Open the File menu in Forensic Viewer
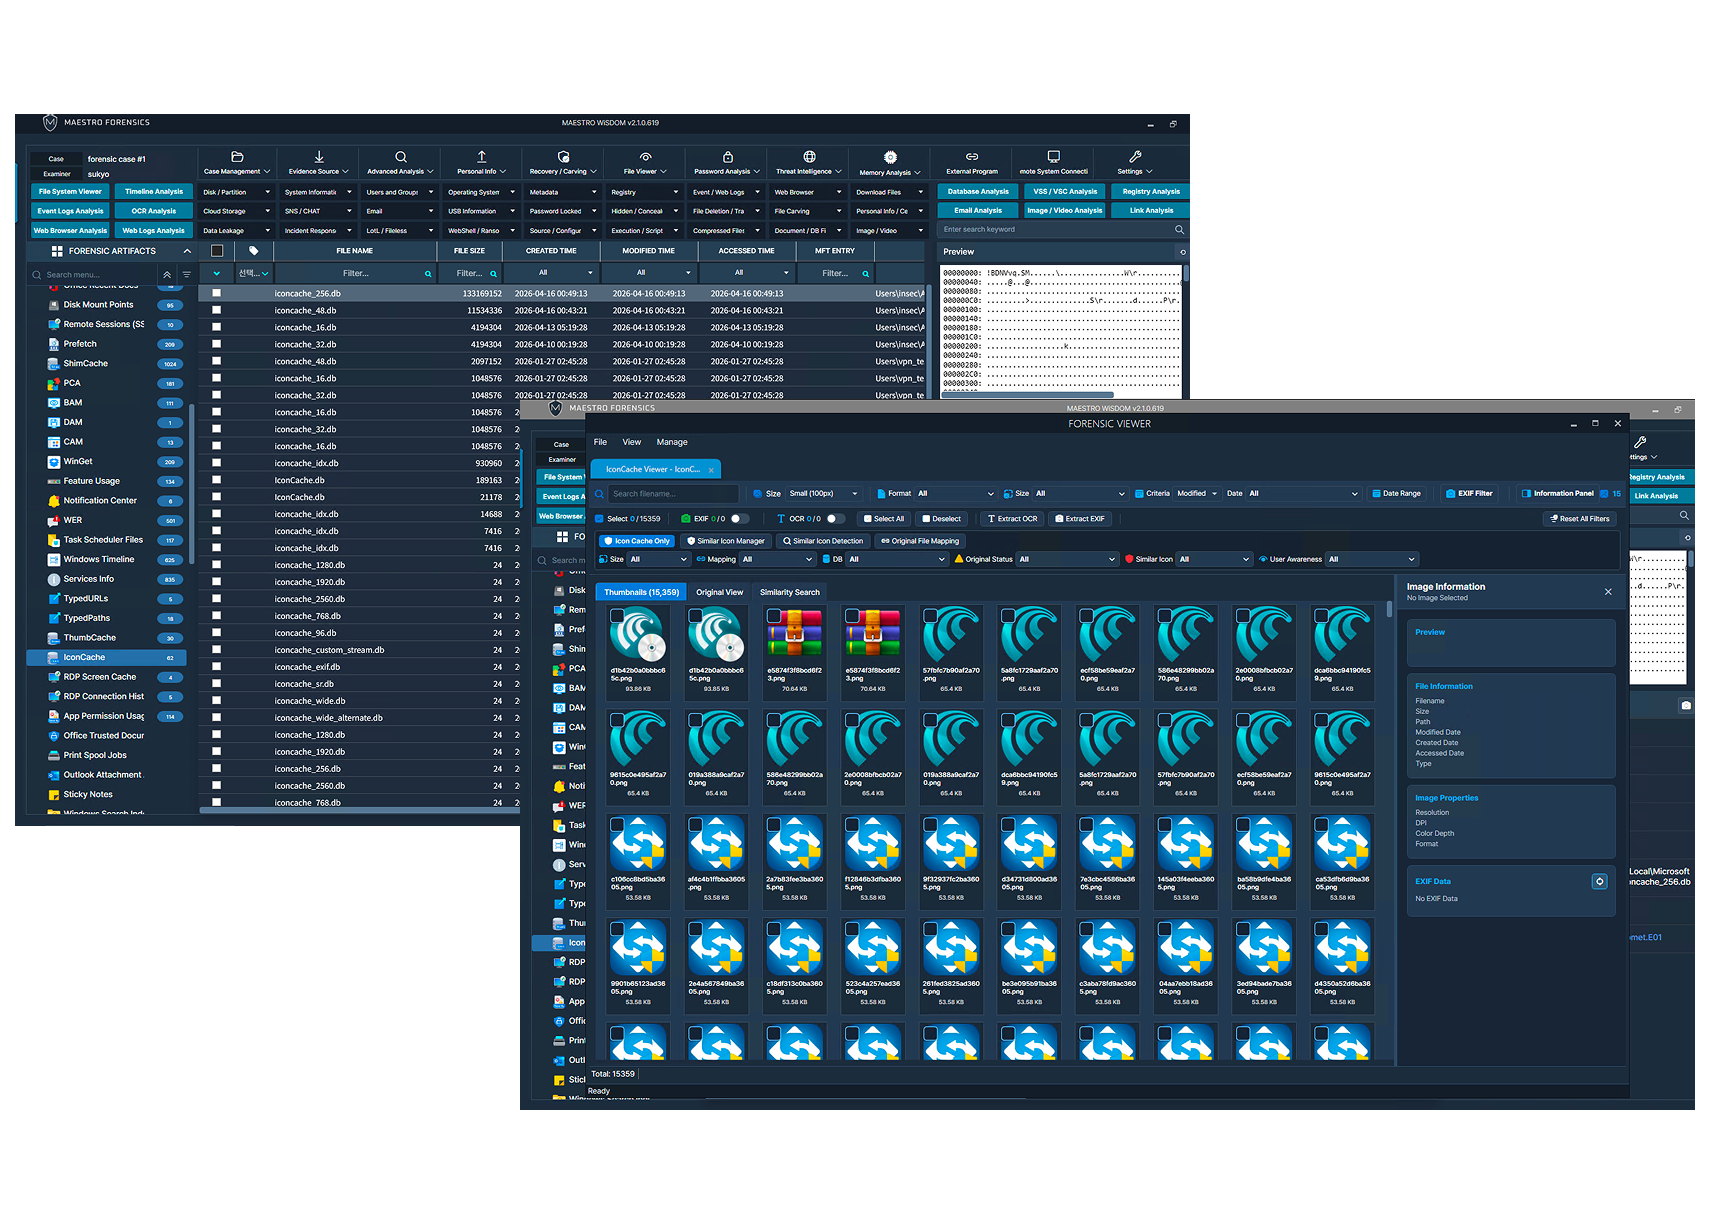Image resolution: width=1710 pixels, height=1224 pixels. pos(600,442)
